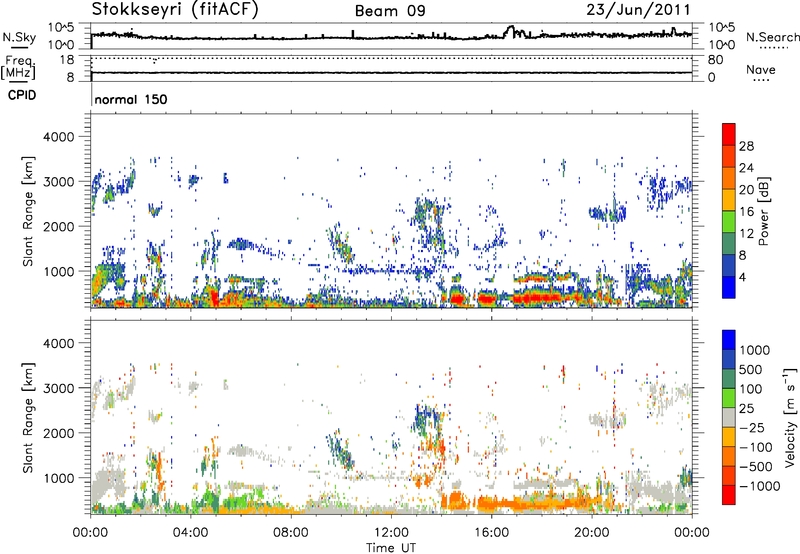Image resolution: width=800 pixels, height=554 pixels.
Task: Click the date '23/Jun/2011'
Action: coord(638,10)
